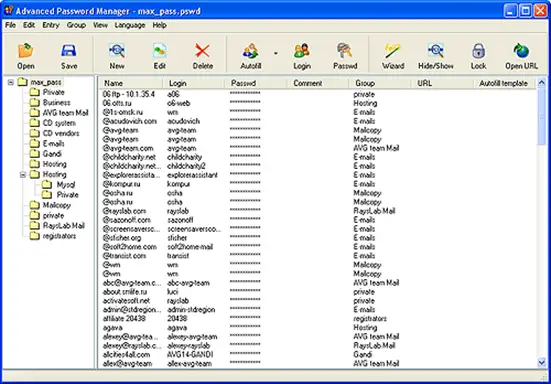Sort by the URL column header

tap(442, 83)
